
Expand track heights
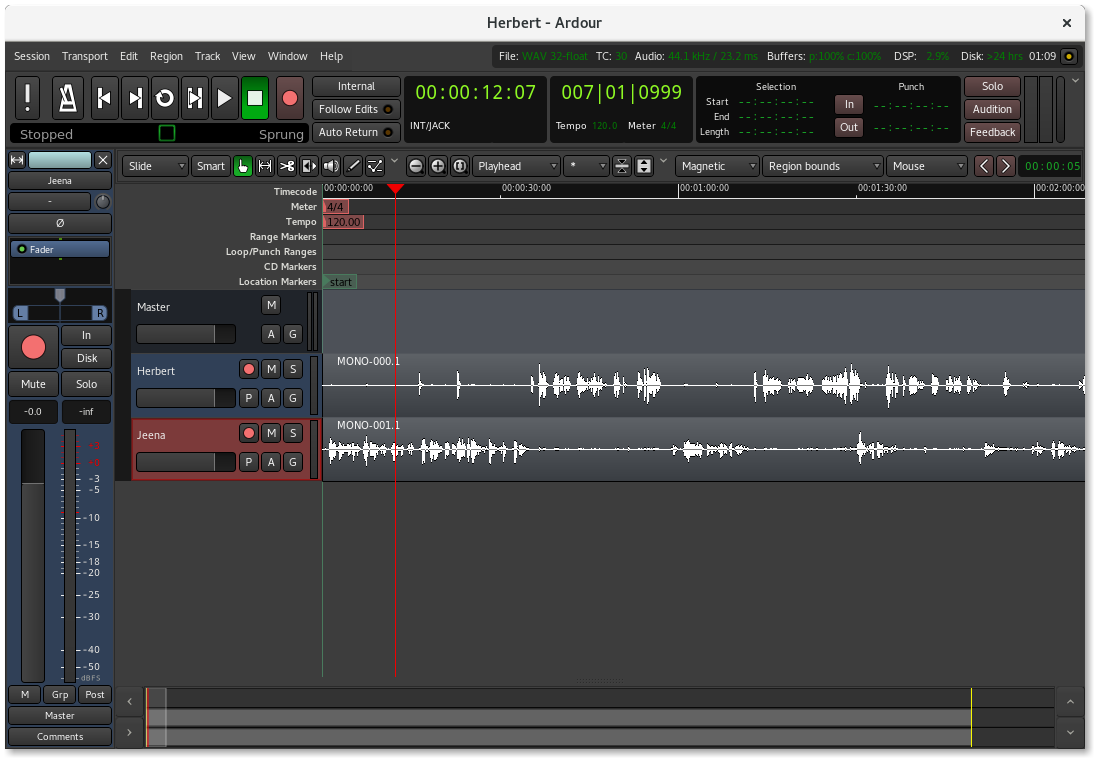[644, 166]
